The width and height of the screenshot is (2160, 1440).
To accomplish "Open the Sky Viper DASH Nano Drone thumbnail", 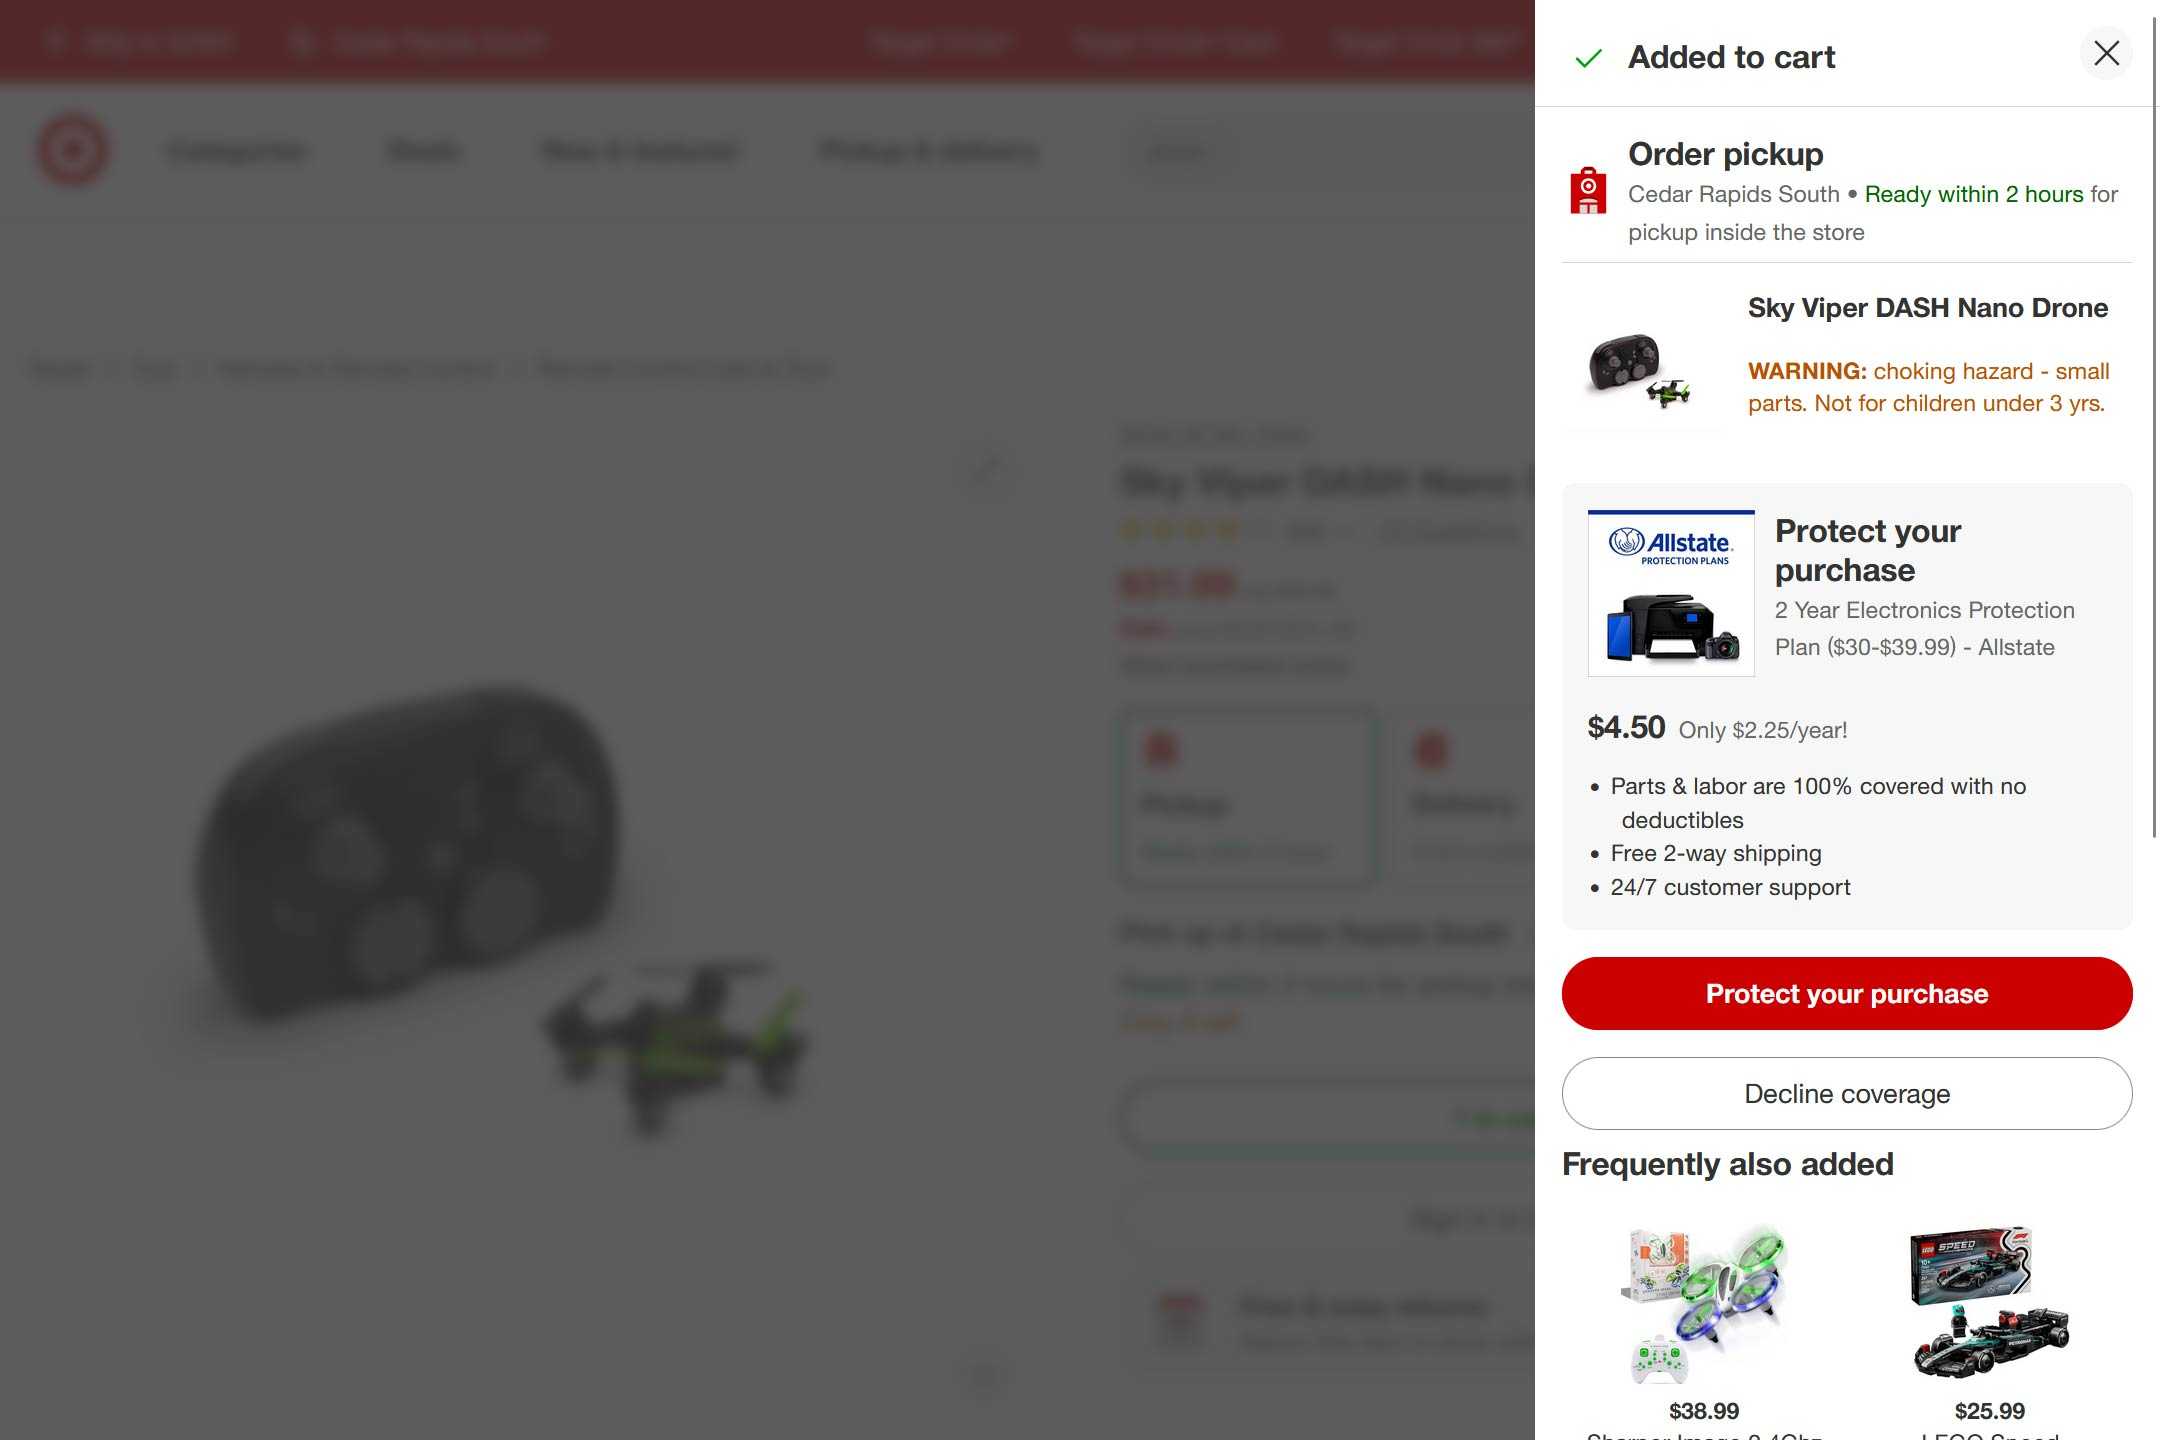I will coord(1641,368).
